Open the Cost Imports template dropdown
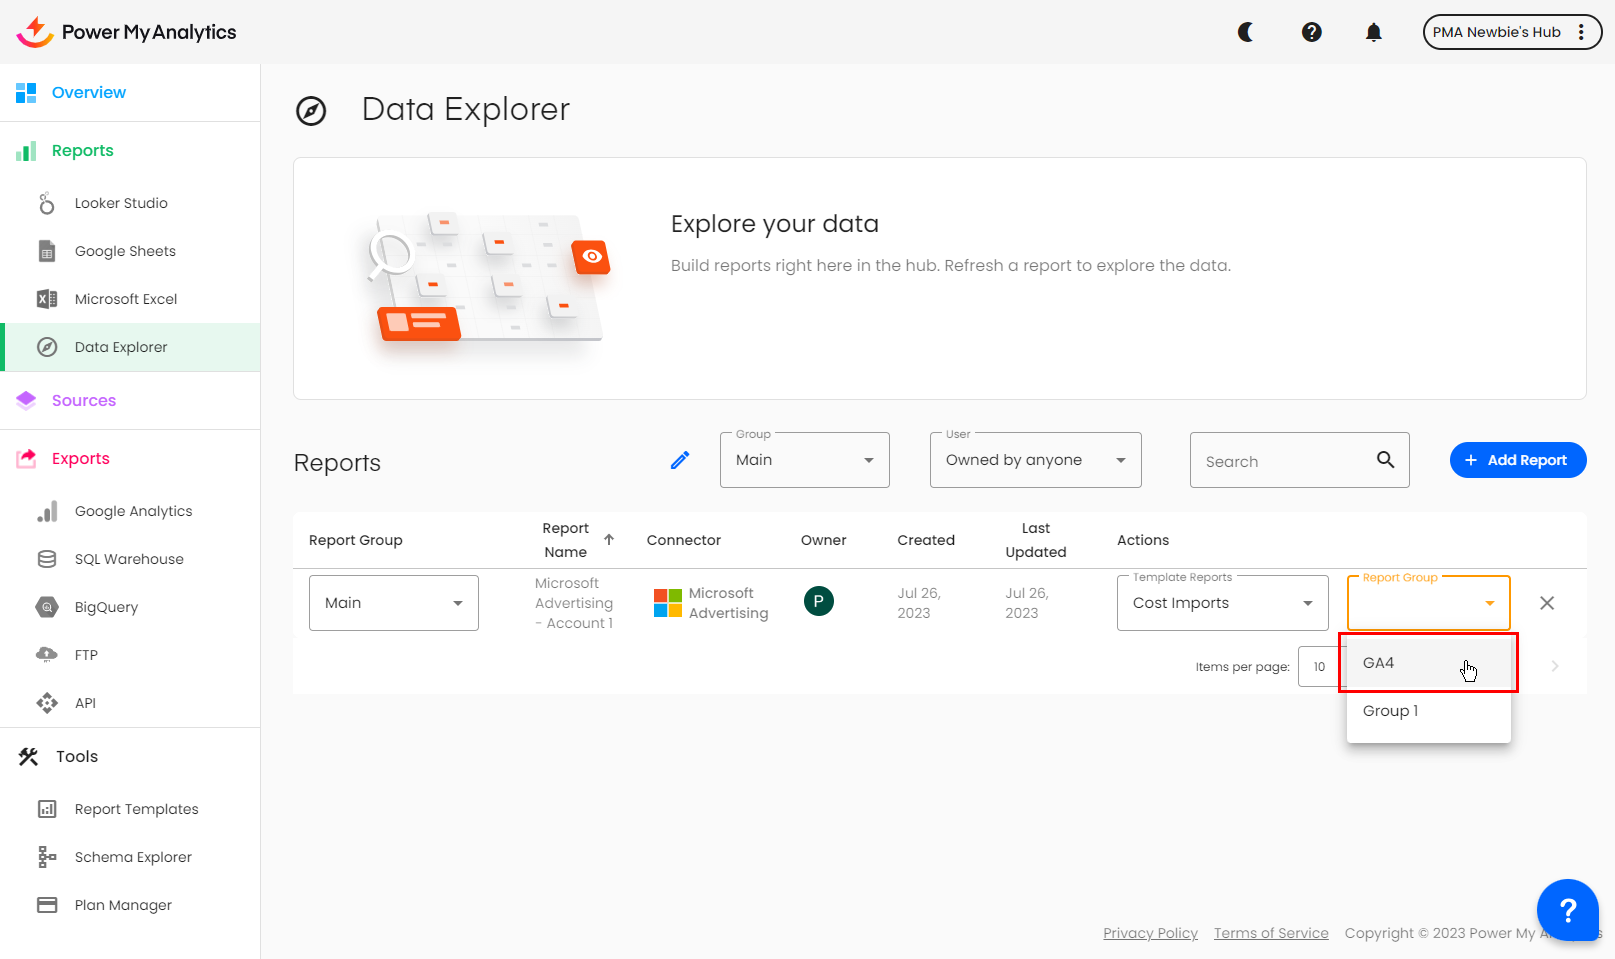1615x959 pixels. coord(1222,603)
